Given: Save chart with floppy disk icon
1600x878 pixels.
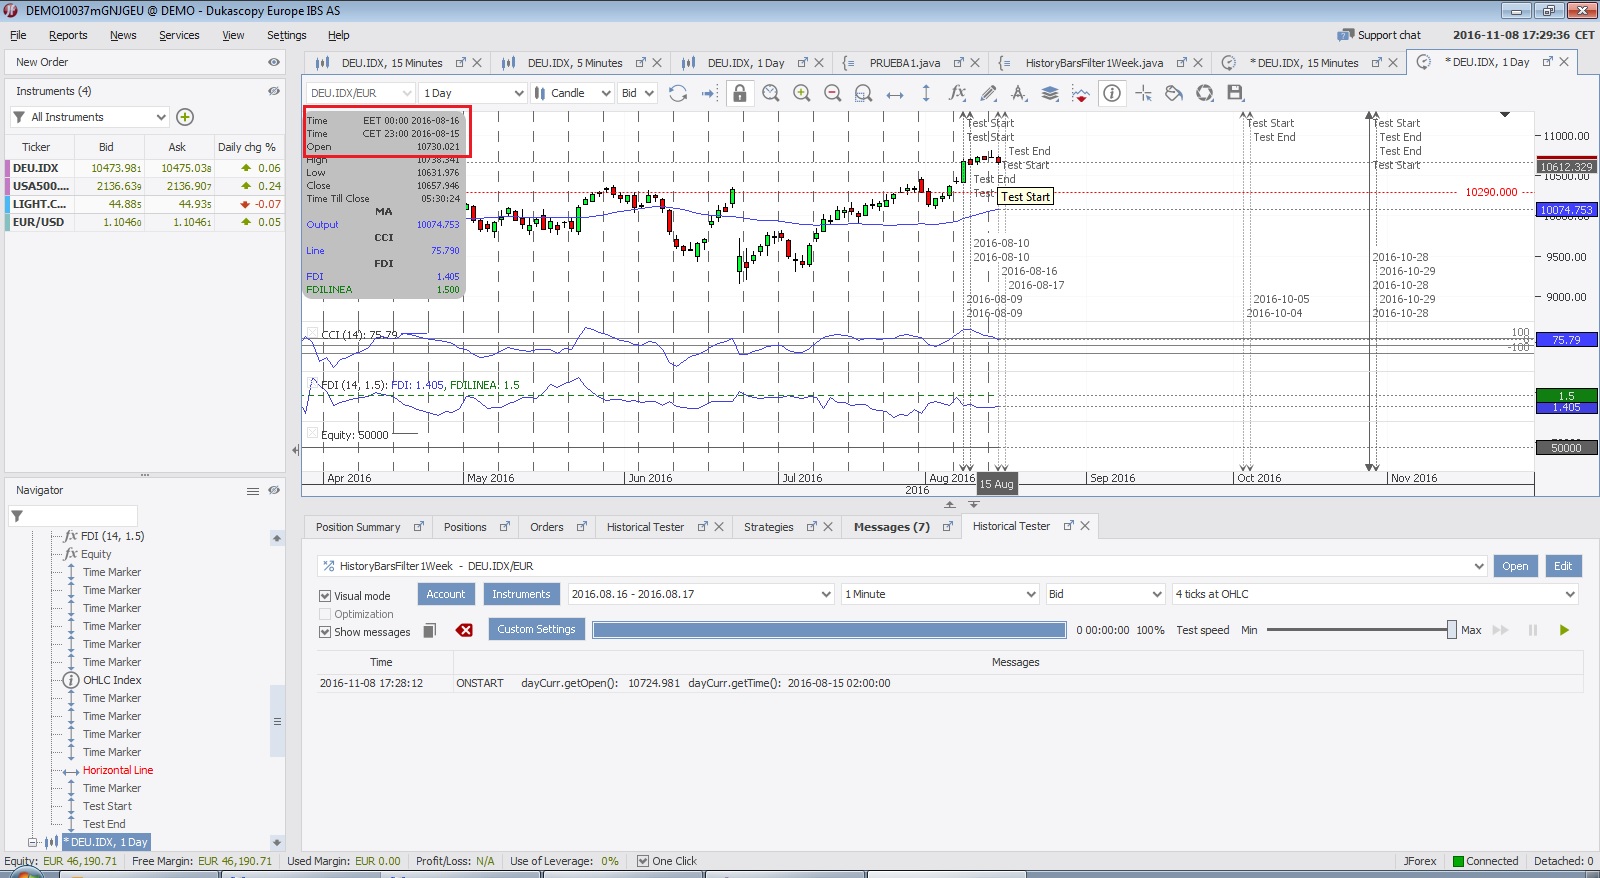Looking at the screenshot, I should pos(1235,93).
